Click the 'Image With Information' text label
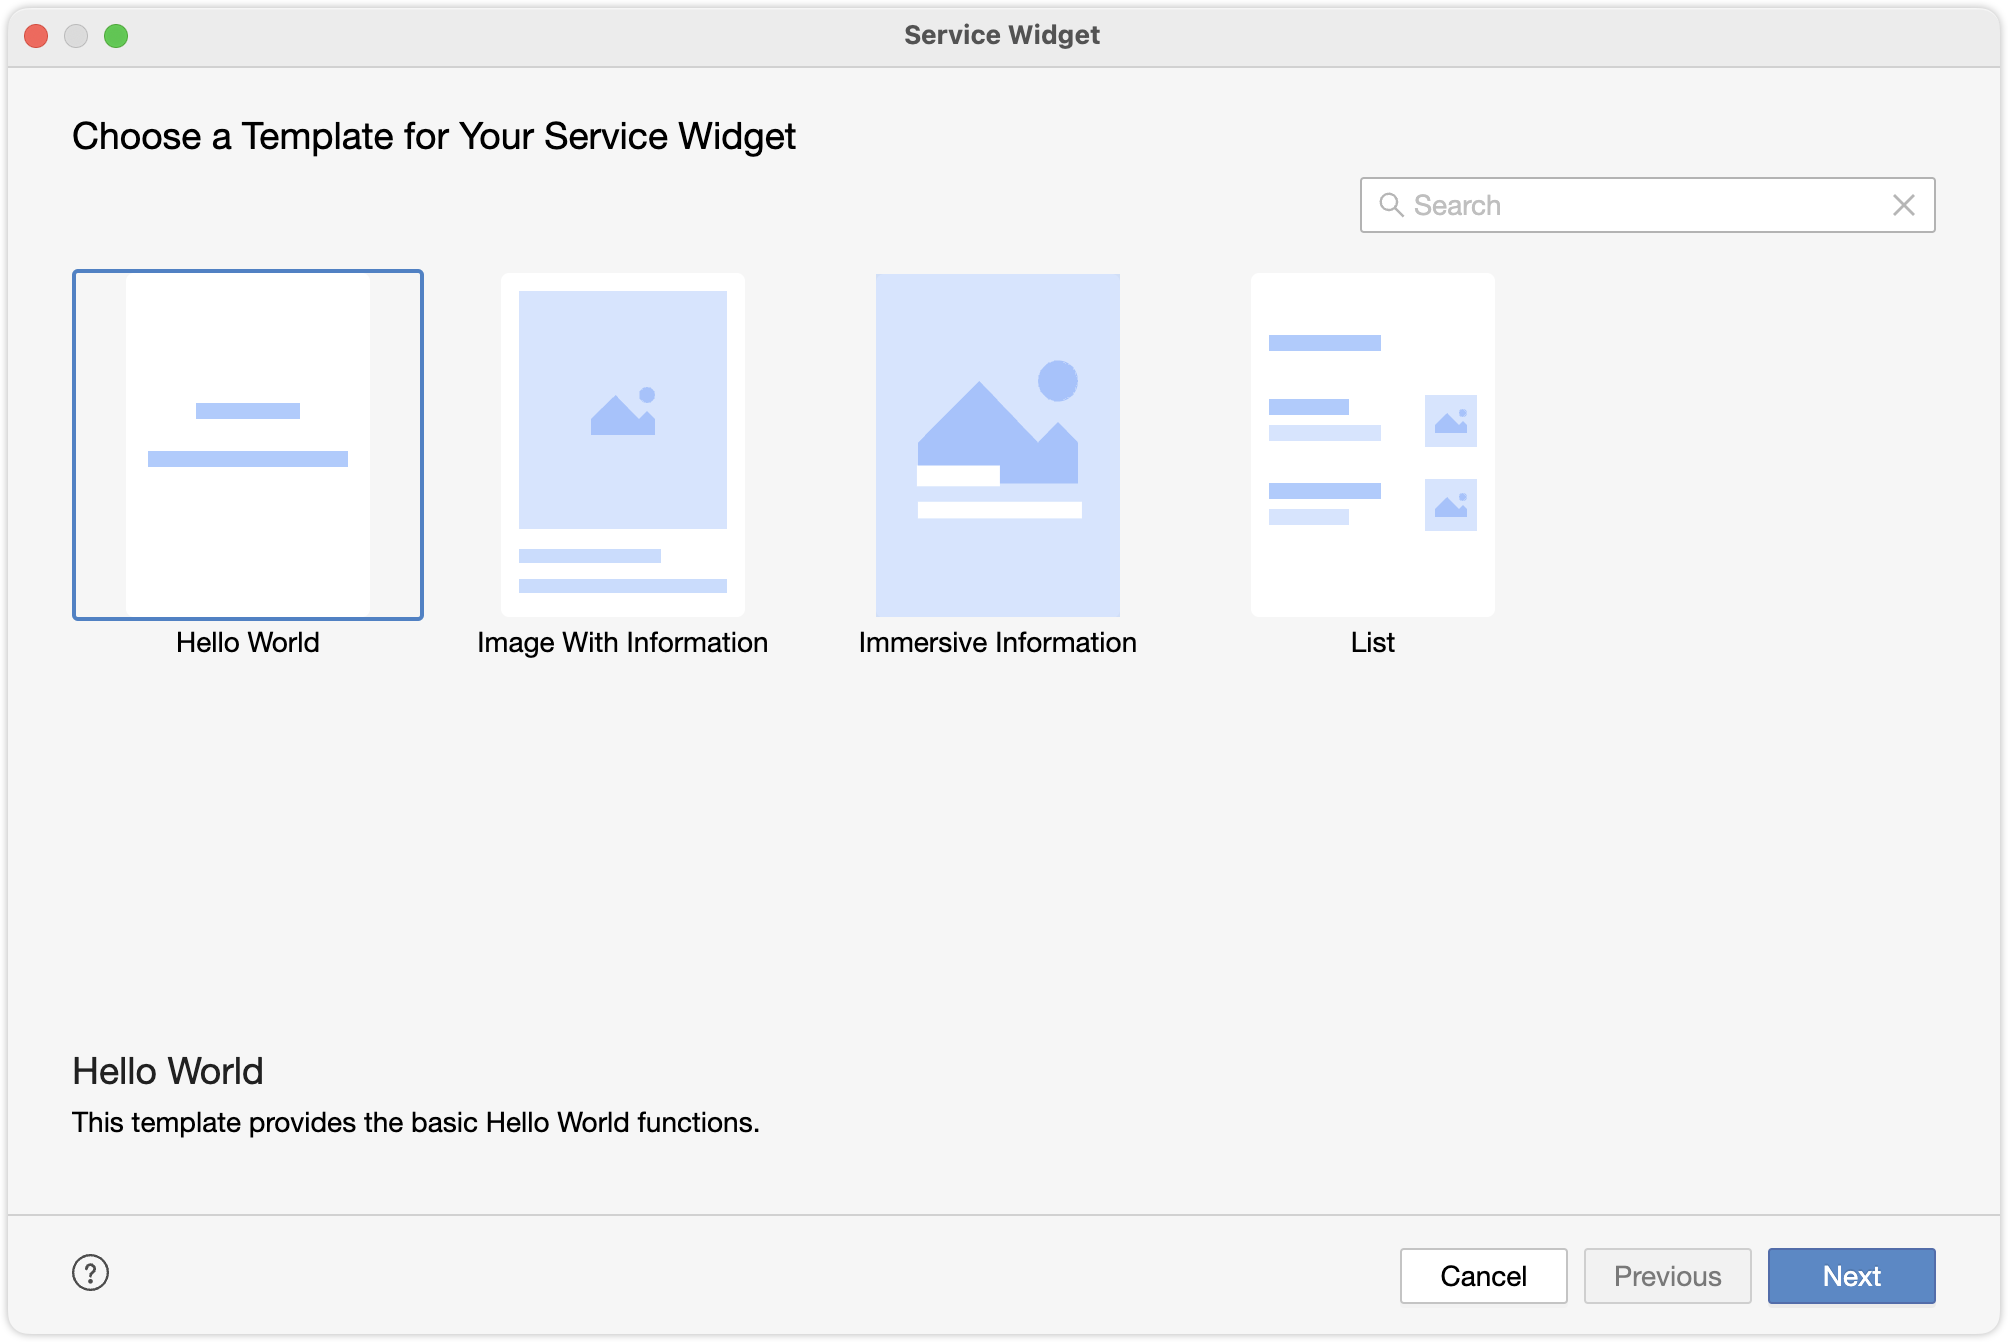The width and height of the screenshot is (2008, 1342). [622, 642]
